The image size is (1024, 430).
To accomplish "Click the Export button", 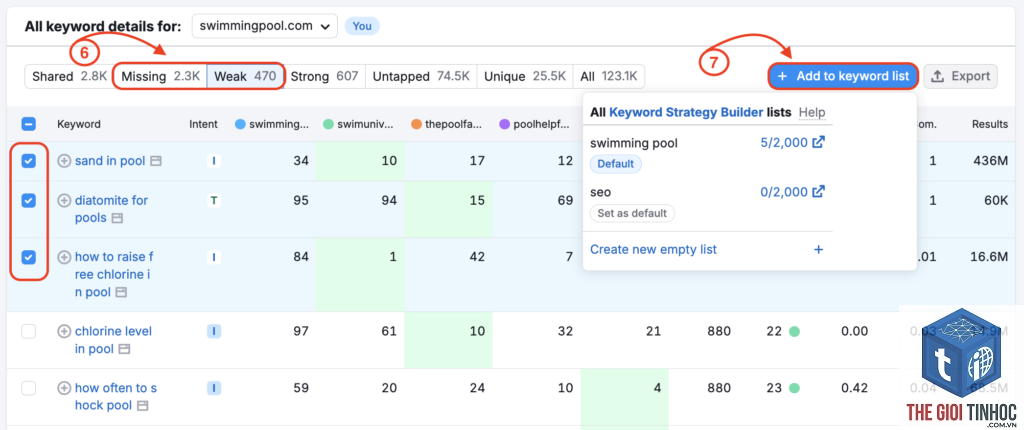I will [x=960, y=76].
